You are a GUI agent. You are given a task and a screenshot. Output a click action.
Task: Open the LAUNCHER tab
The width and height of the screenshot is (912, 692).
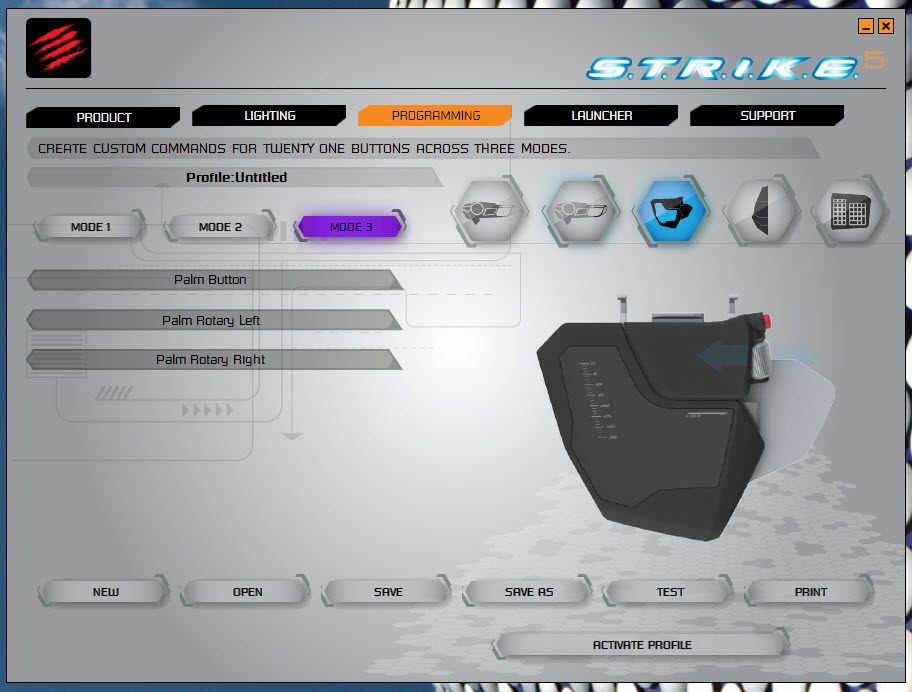tap(601, 116)
